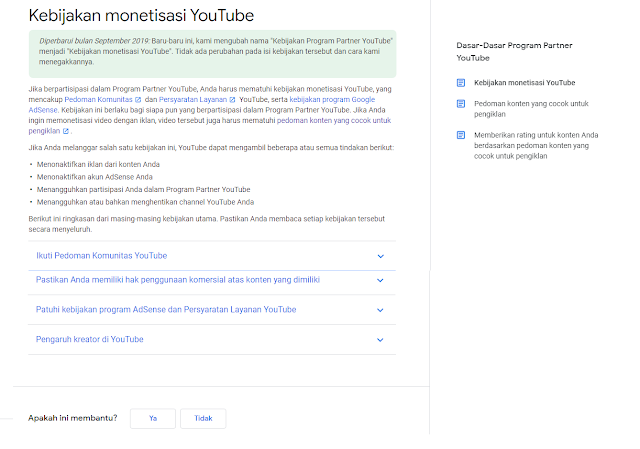Click external-link icon next to Persyaratan Layanan
Viewport: 640px width, 449px height.
pyautogui.click(x=232, y=100)
